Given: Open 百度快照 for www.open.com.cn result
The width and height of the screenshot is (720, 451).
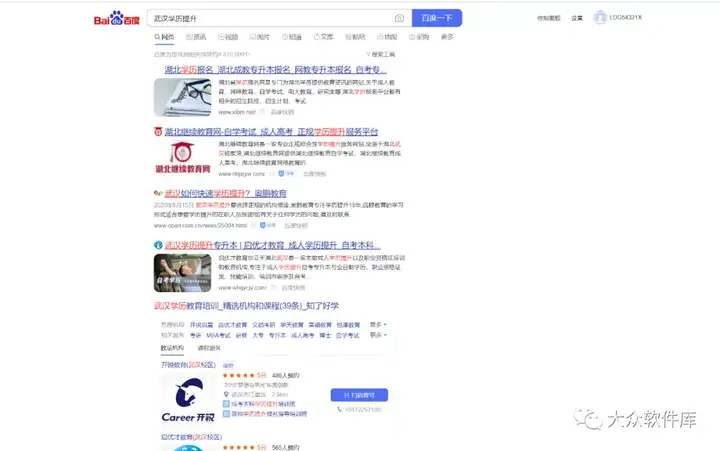Looking at the screenshot, I should [x=296, y=226].
